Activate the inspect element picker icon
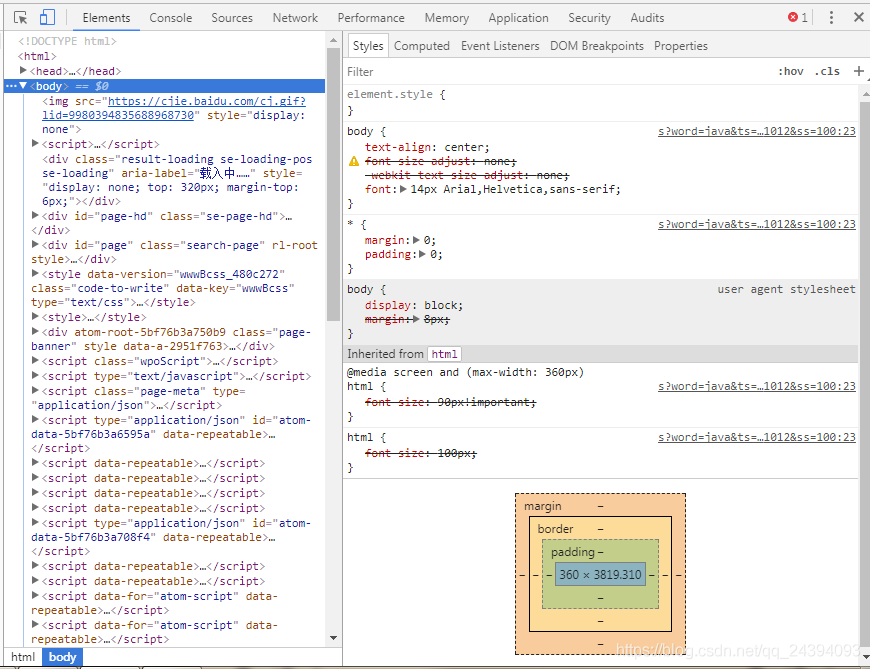The image size is (870, 669). coord(21,18)
